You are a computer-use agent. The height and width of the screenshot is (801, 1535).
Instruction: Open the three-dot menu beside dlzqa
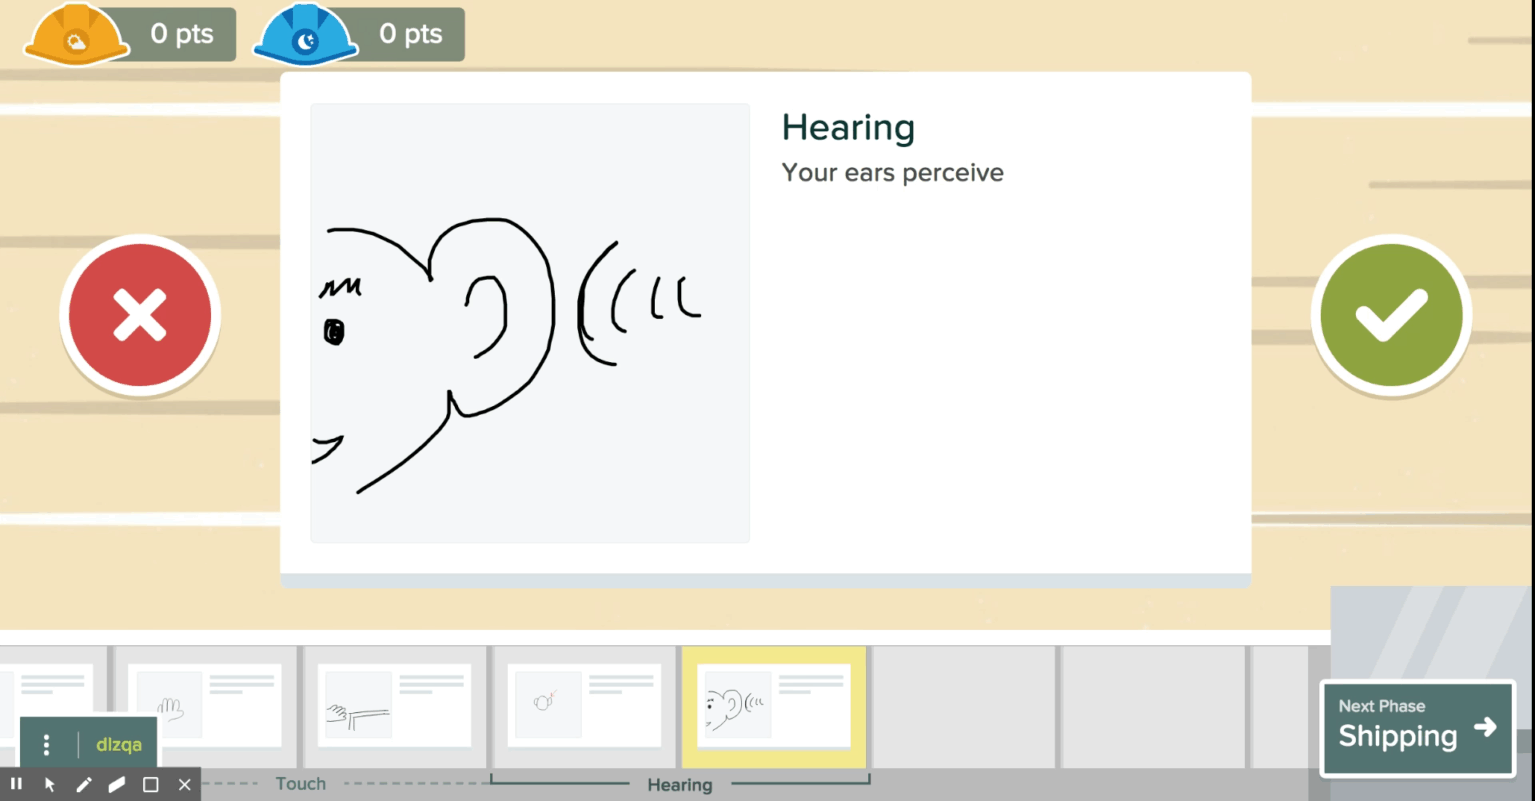click(46, 745)
